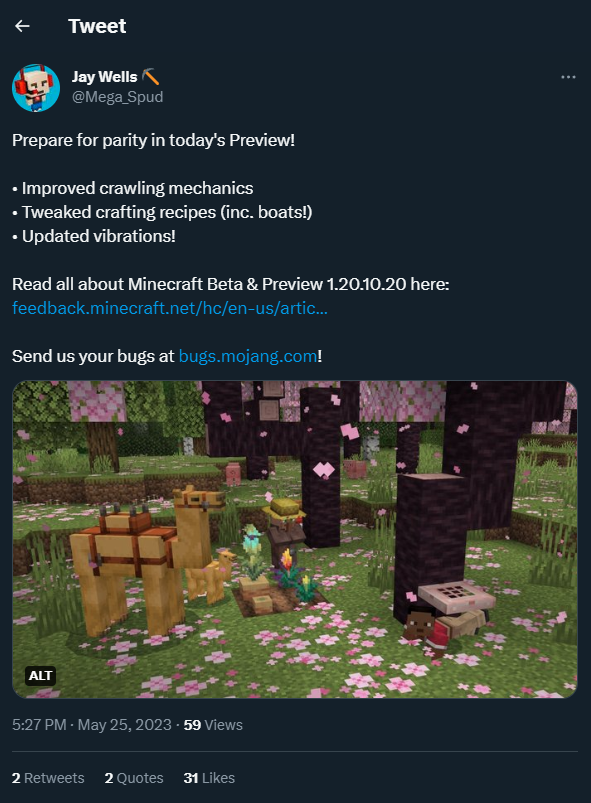Click the Preview 1.20.10.20 version text
The height and width of the screenshot is (803, 591).
point(334,284)
